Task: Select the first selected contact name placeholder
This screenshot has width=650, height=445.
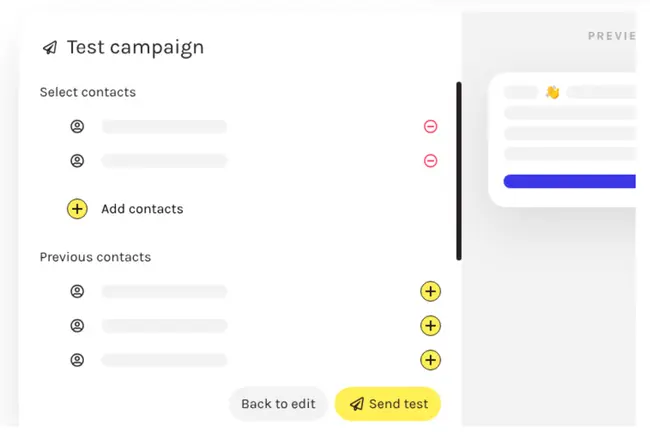Action: click(x=164, y=126)
